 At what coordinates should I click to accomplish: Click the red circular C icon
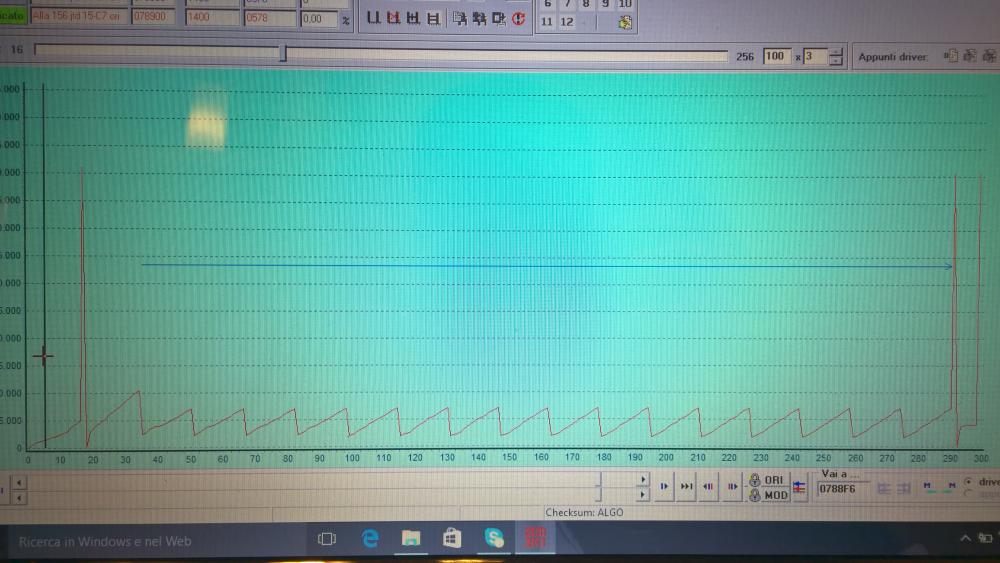coord(518,18)
